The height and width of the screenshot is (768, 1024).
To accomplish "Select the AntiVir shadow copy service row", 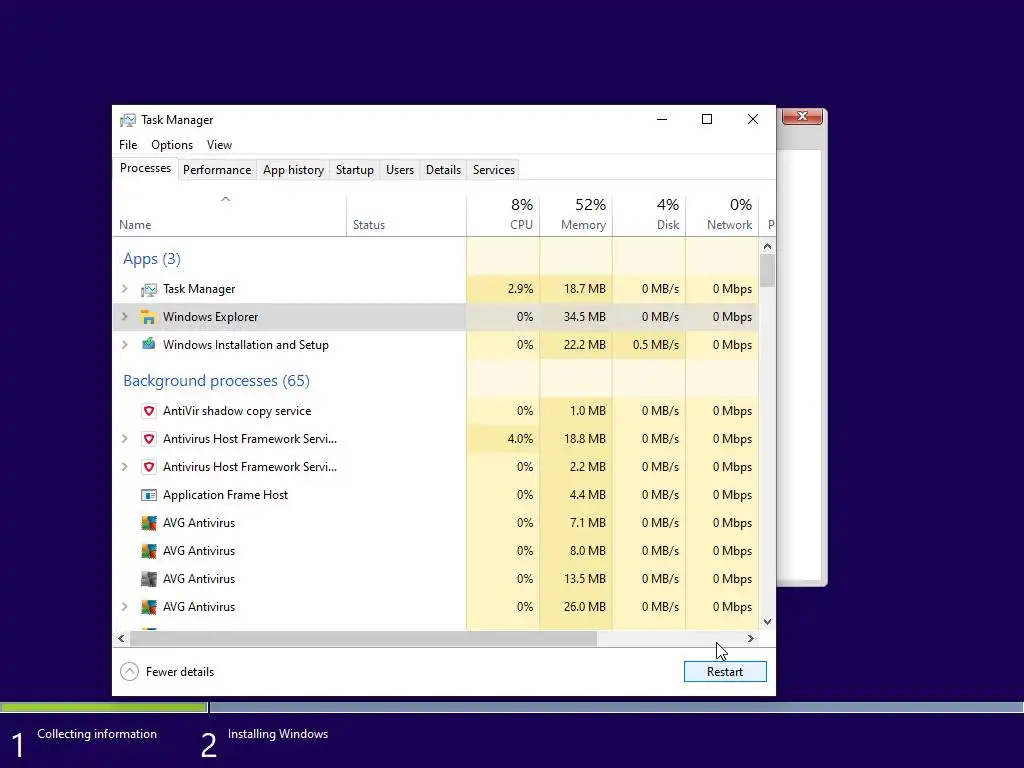I will click(436, 411).
